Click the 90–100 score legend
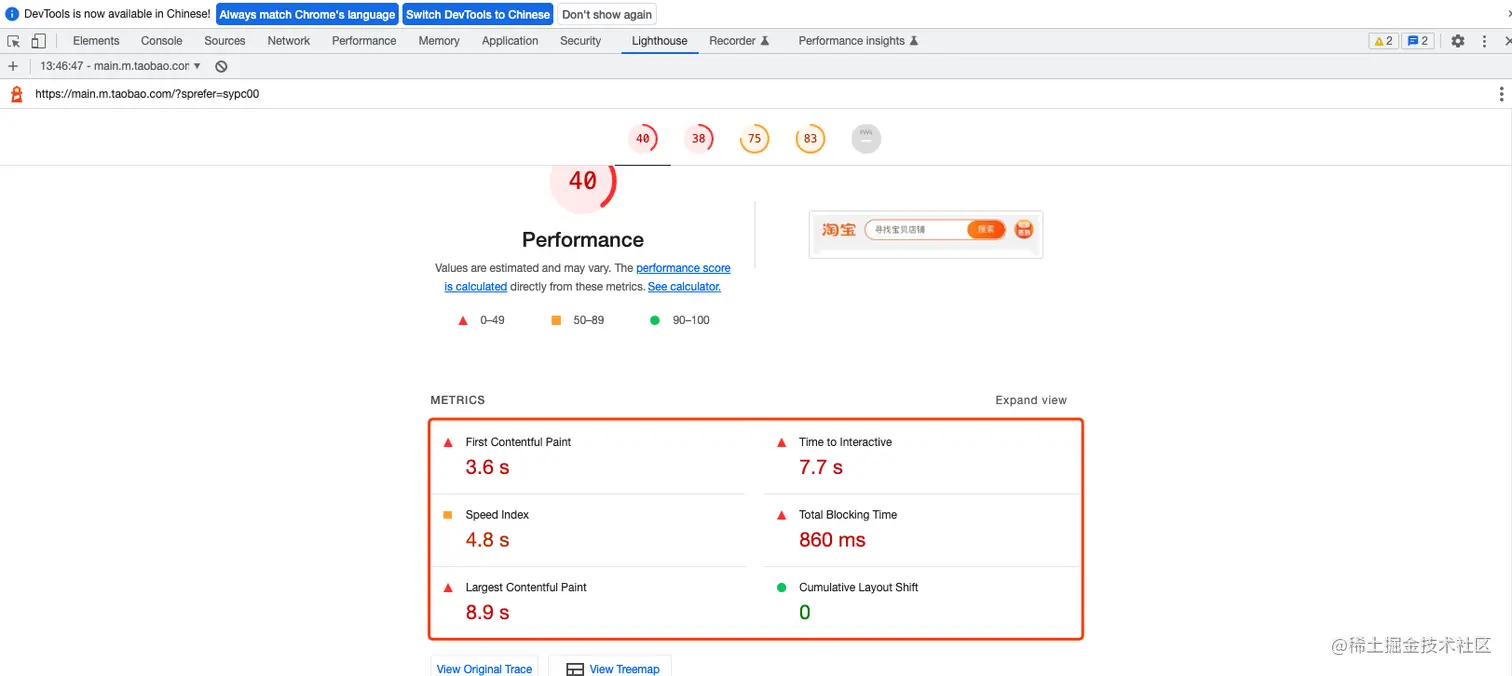The height and width of the screenshot is (676, 1512). [x=680, y=320]
